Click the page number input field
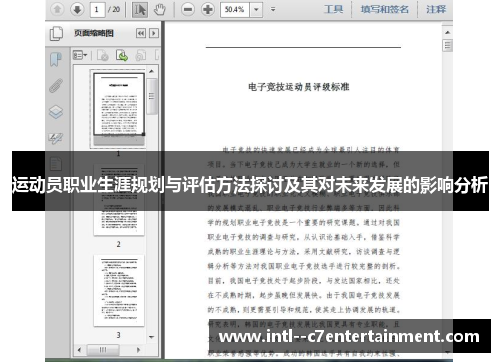The image size is (500, 362). [x=97, y=9]
